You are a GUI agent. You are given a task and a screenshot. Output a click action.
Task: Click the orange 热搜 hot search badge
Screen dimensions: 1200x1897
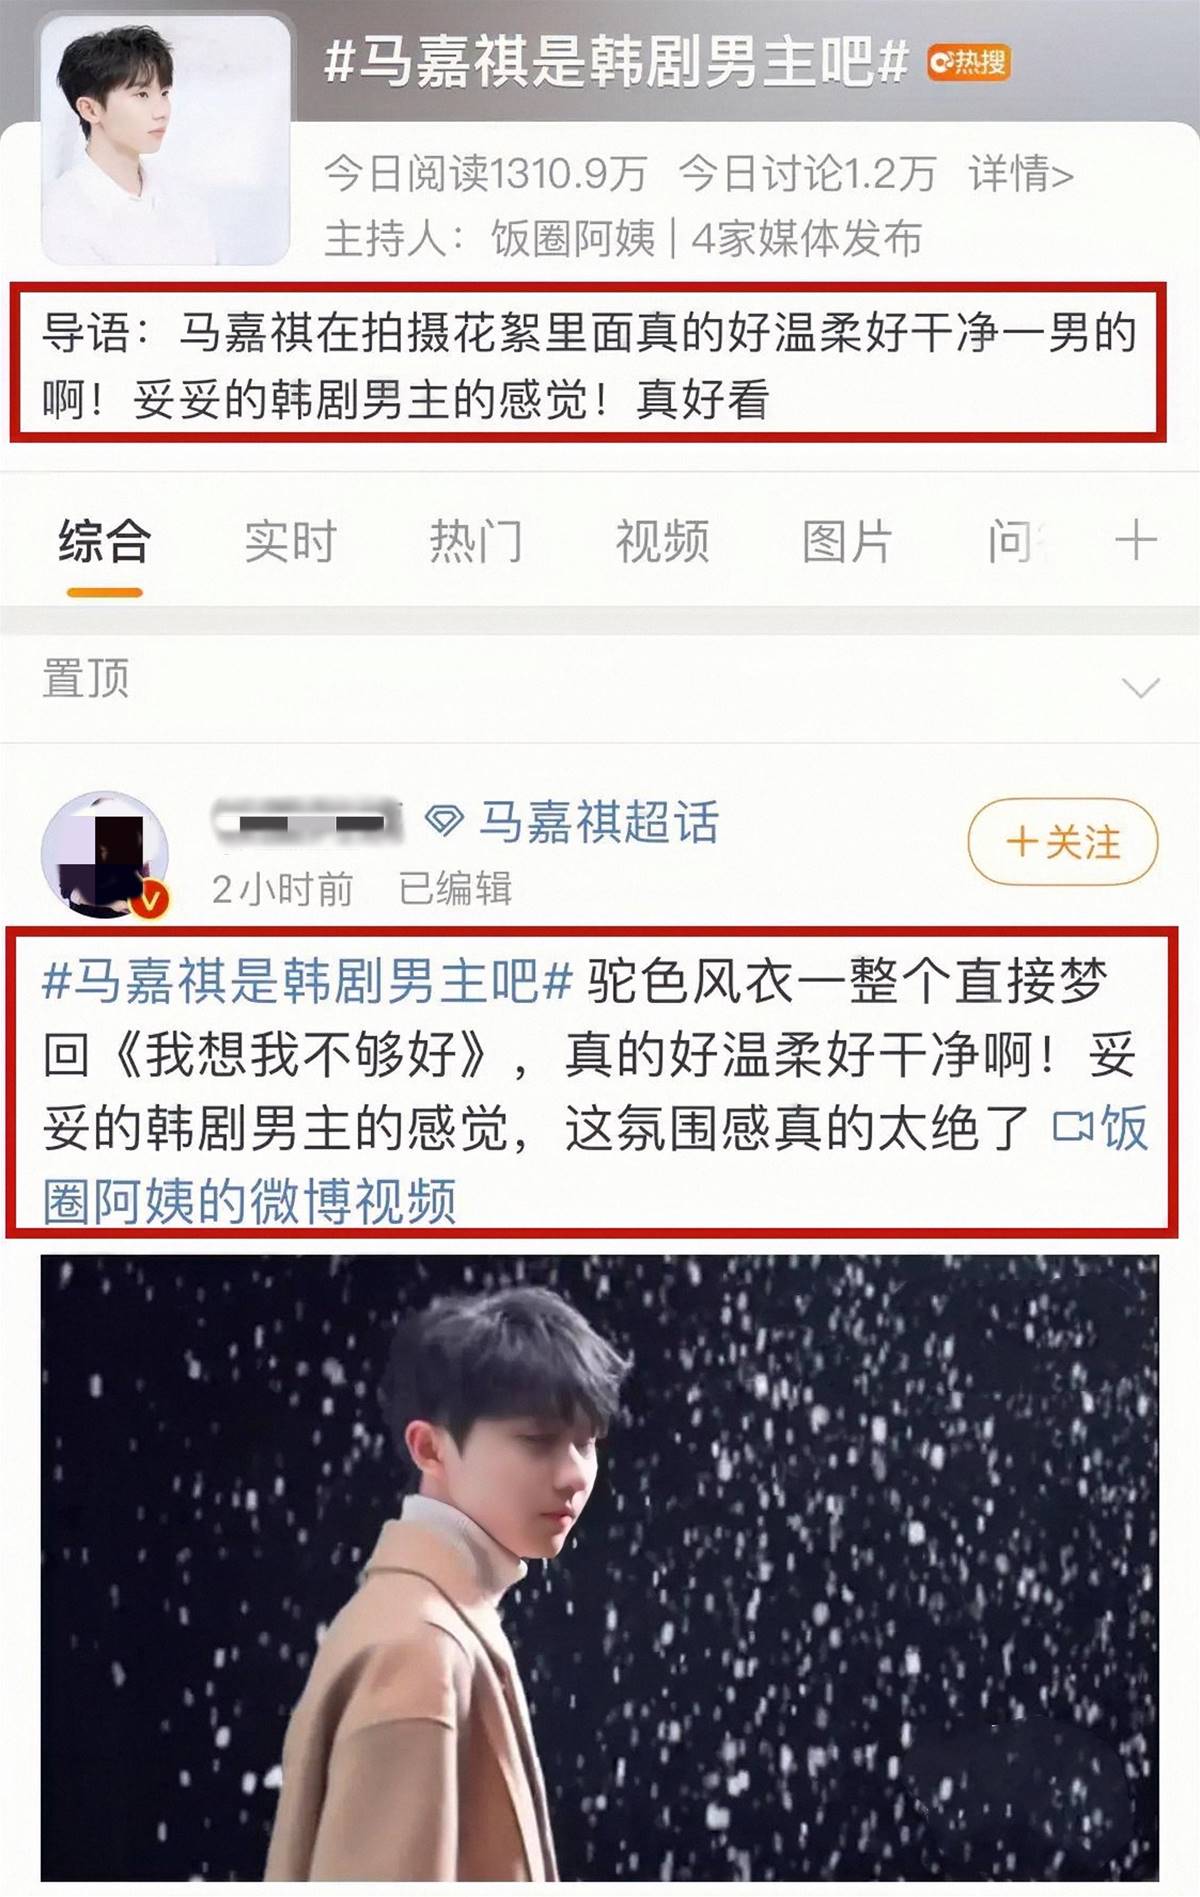pyautogui.click(x=968, y=62)
